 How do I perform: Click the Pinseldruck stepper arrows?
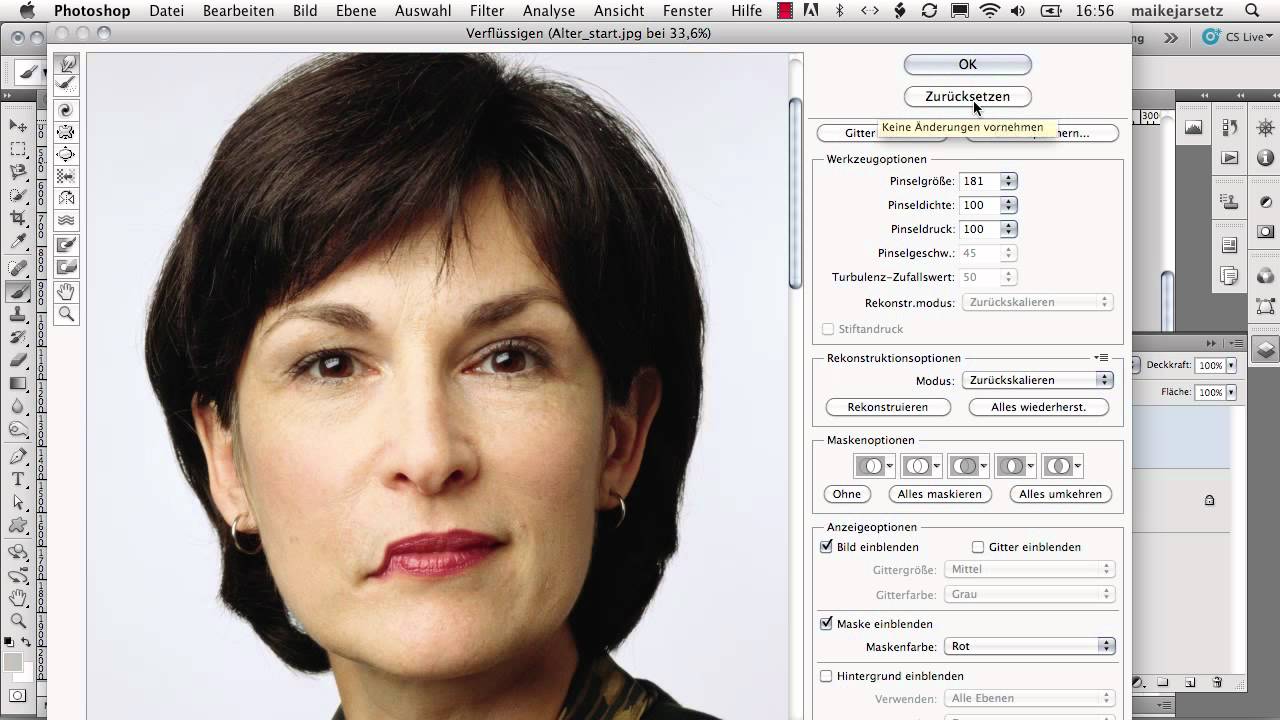pos(1008,229)
